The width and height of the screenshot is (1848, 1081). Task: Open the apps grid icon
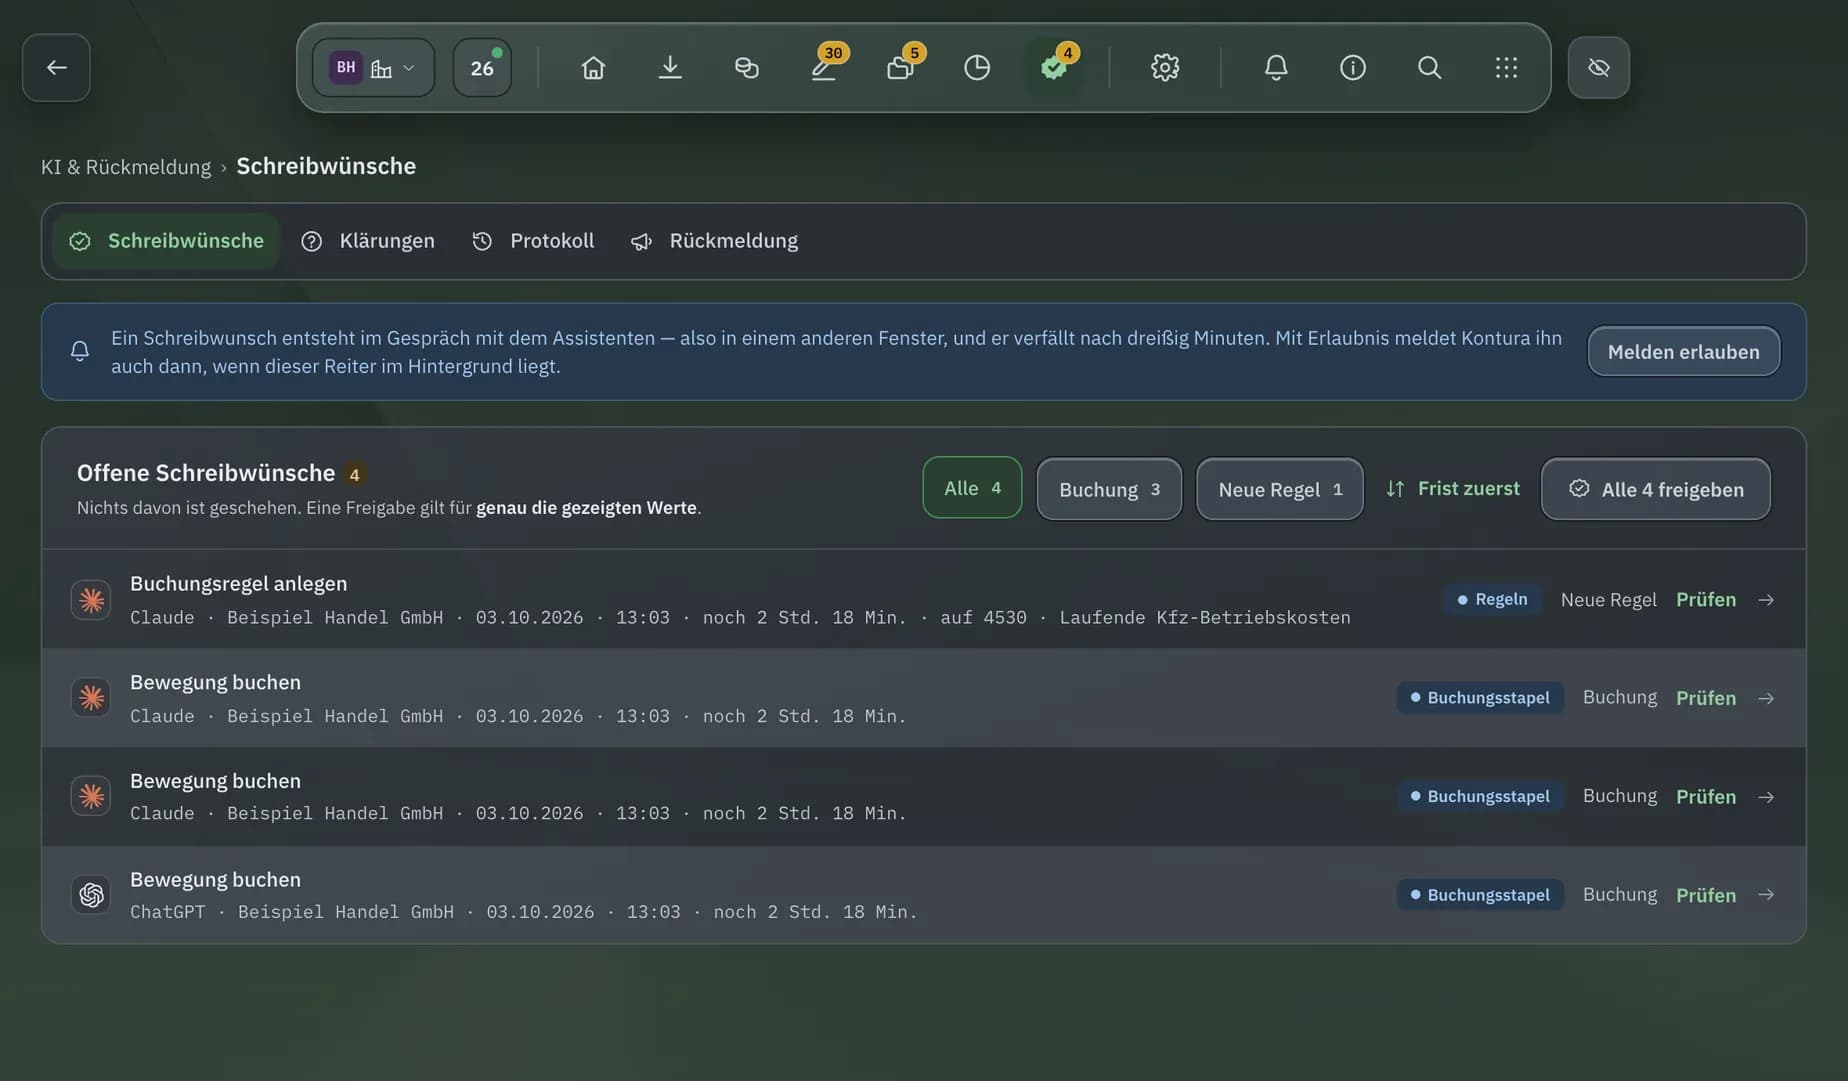tap(1506, 67)
